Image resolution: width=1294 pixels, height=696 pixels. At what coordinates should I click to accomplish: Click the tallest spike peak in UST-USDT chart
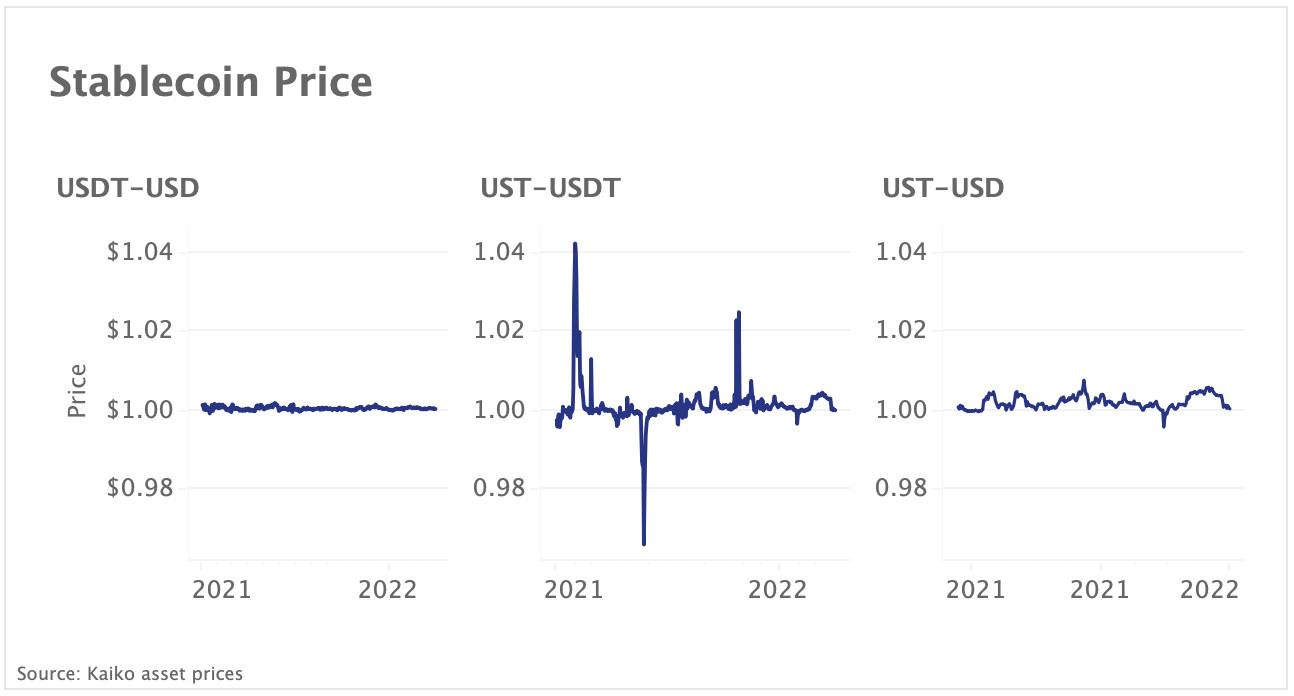tap(575, 244)
